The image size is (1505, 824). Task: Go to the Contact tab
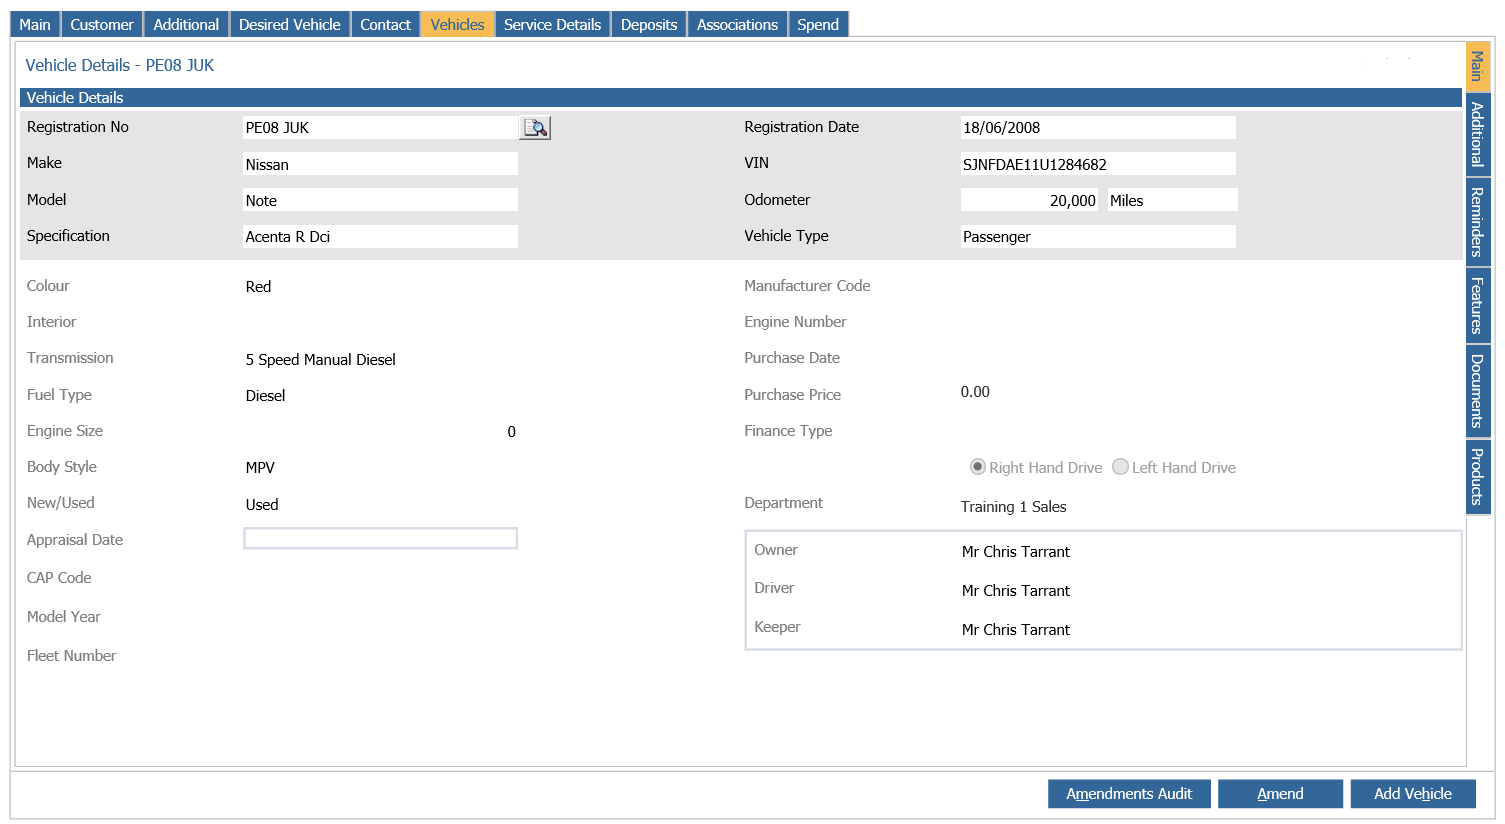[x=386, y=24]
